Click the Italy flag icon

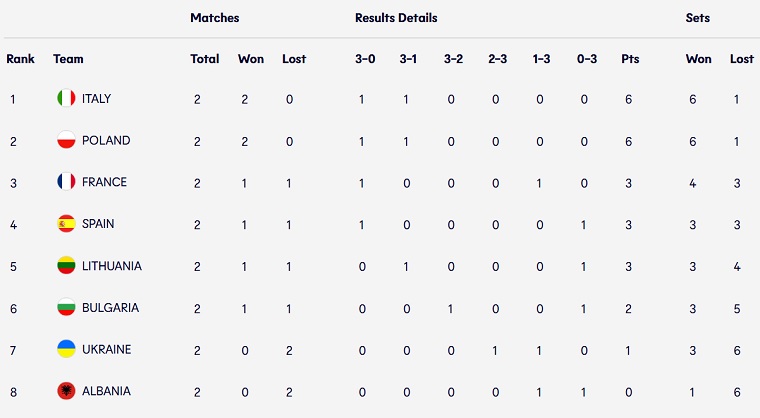(x=66, y=98)
